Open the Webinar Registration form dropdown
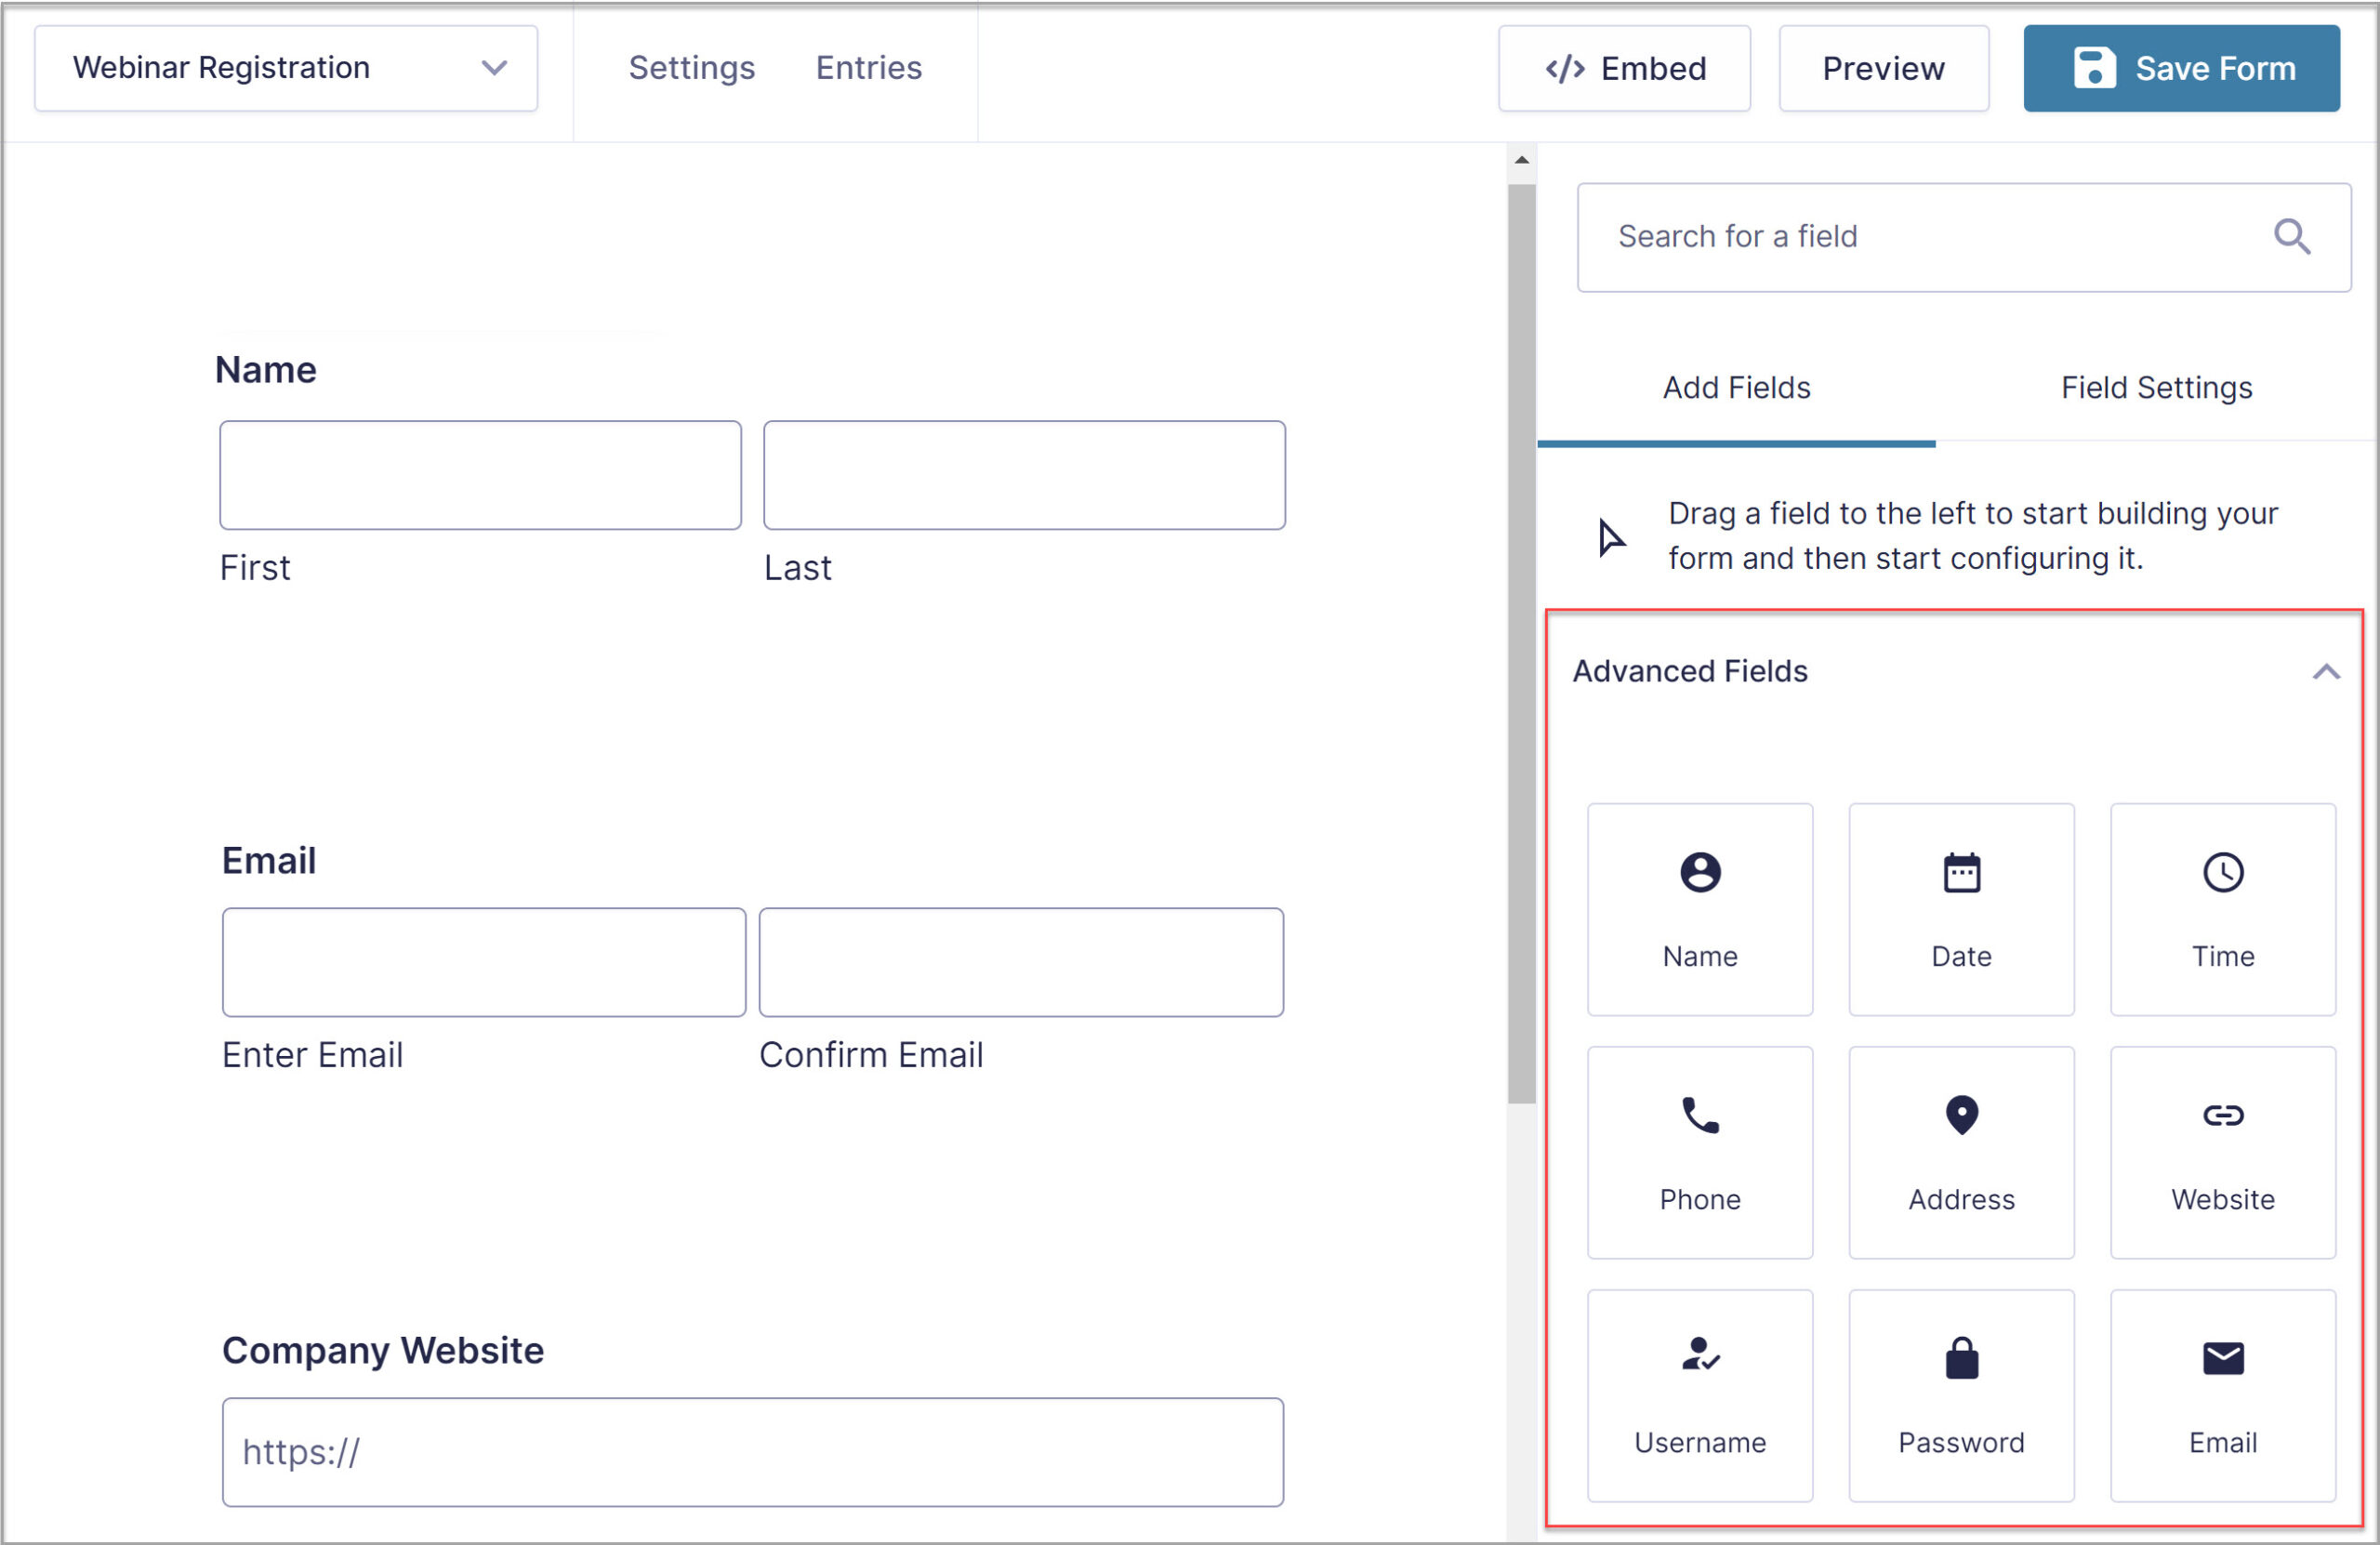The height and width of the screenshot is (1545, 2380). point(286,68)
